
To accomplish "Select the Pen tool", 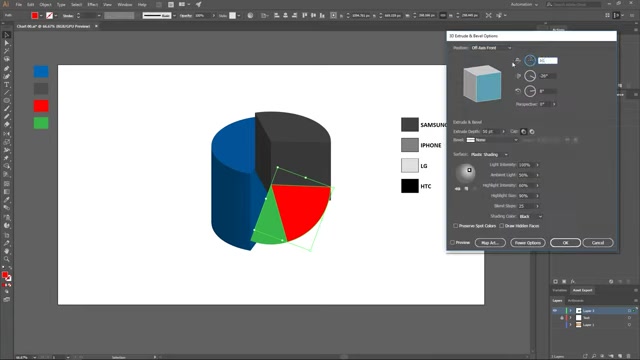I will (x=7, y=68).
